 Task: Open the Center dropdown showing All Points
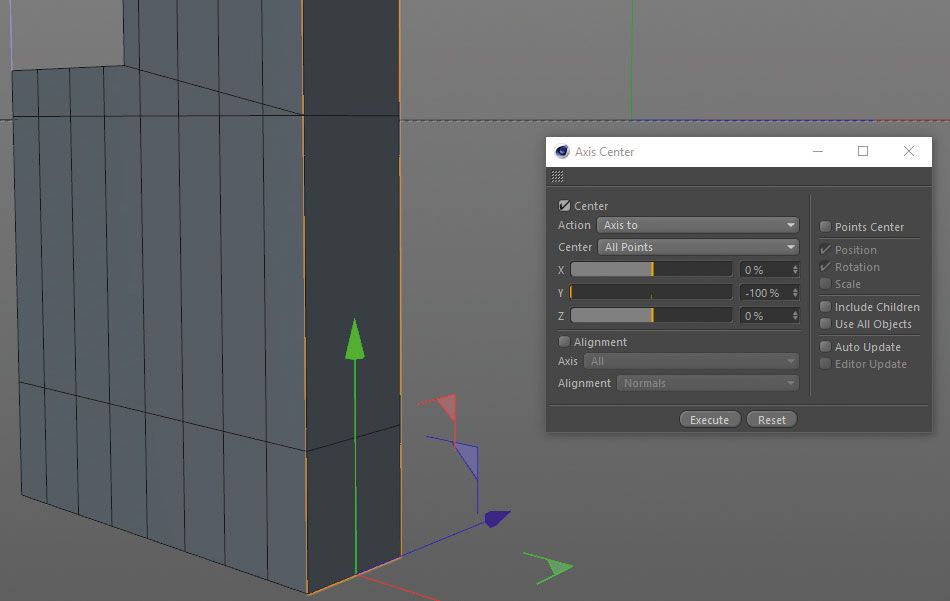(x=696, y=247)
